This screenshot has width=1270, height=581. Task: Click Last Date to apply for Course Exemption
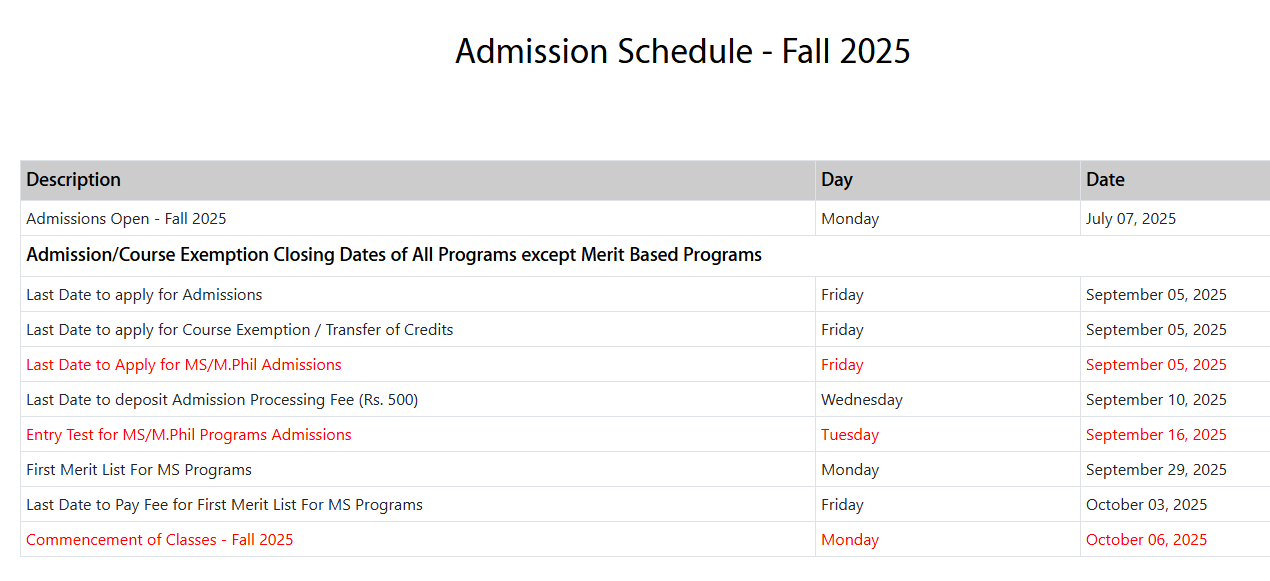[x=240, y=330]
